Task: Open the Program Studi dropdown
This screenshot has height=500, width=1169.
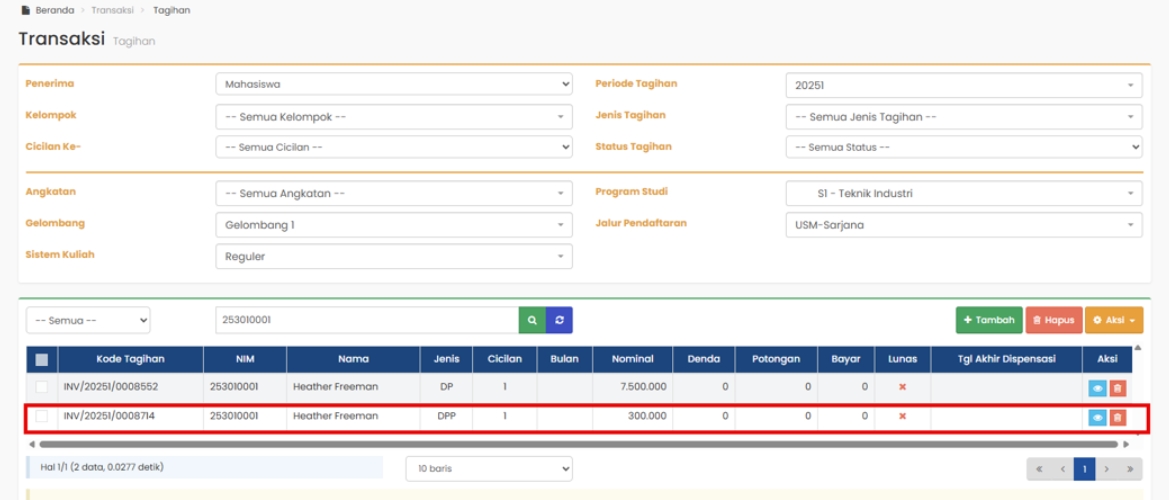Action: (x=963, y=193)
